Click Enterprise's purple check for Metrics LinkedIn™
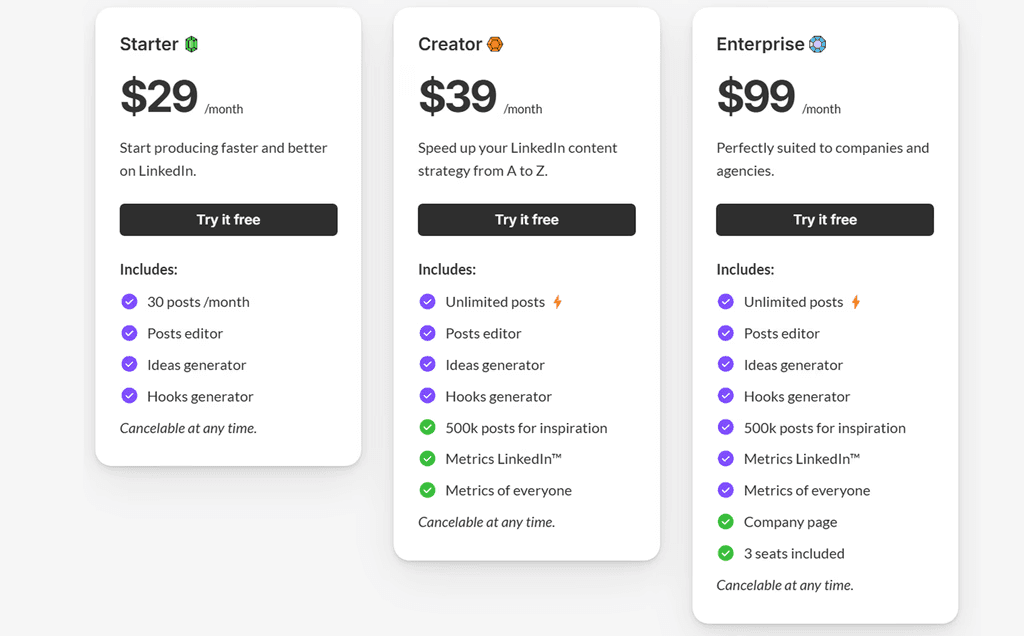1024x636 pixels. point(726,459)
